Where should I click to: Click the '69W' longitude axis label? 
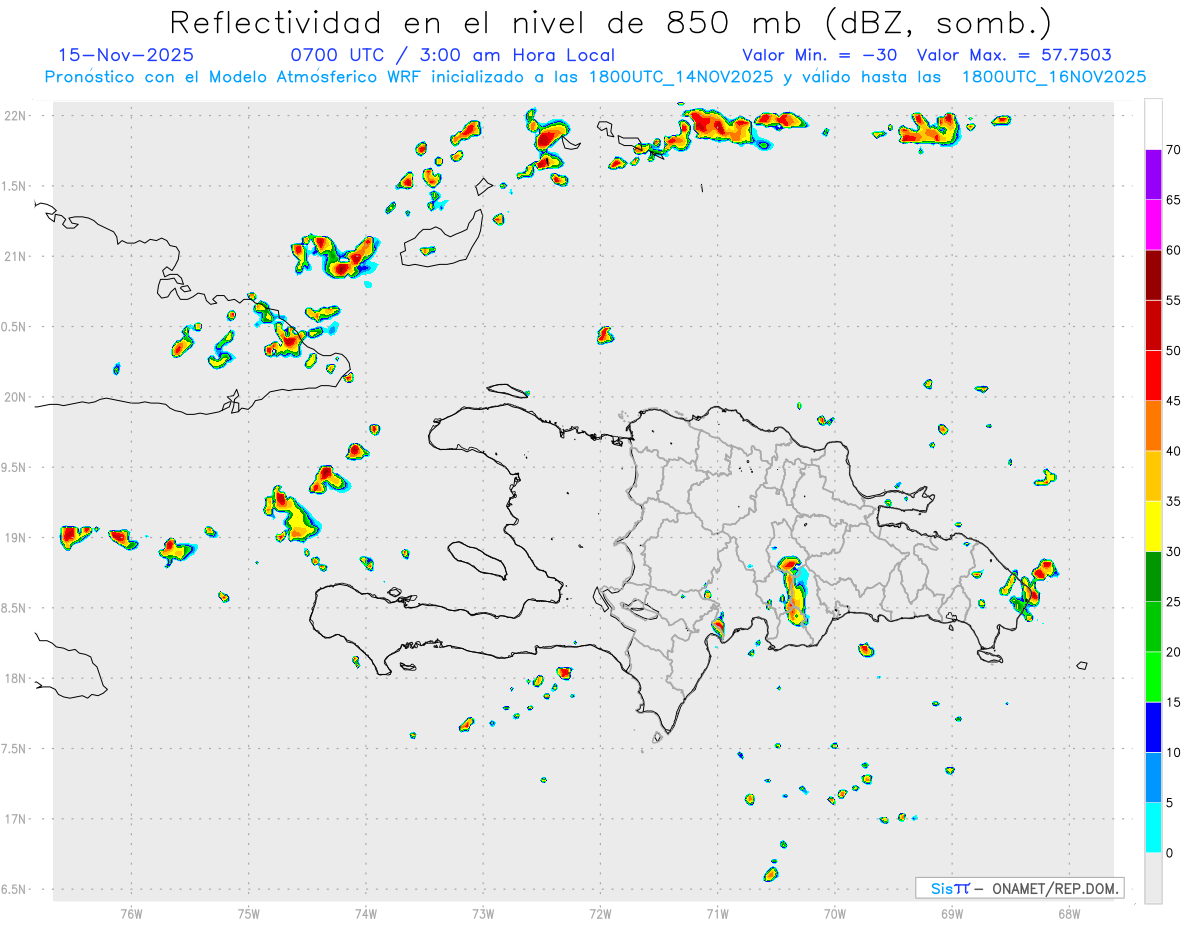click(952, 914)
